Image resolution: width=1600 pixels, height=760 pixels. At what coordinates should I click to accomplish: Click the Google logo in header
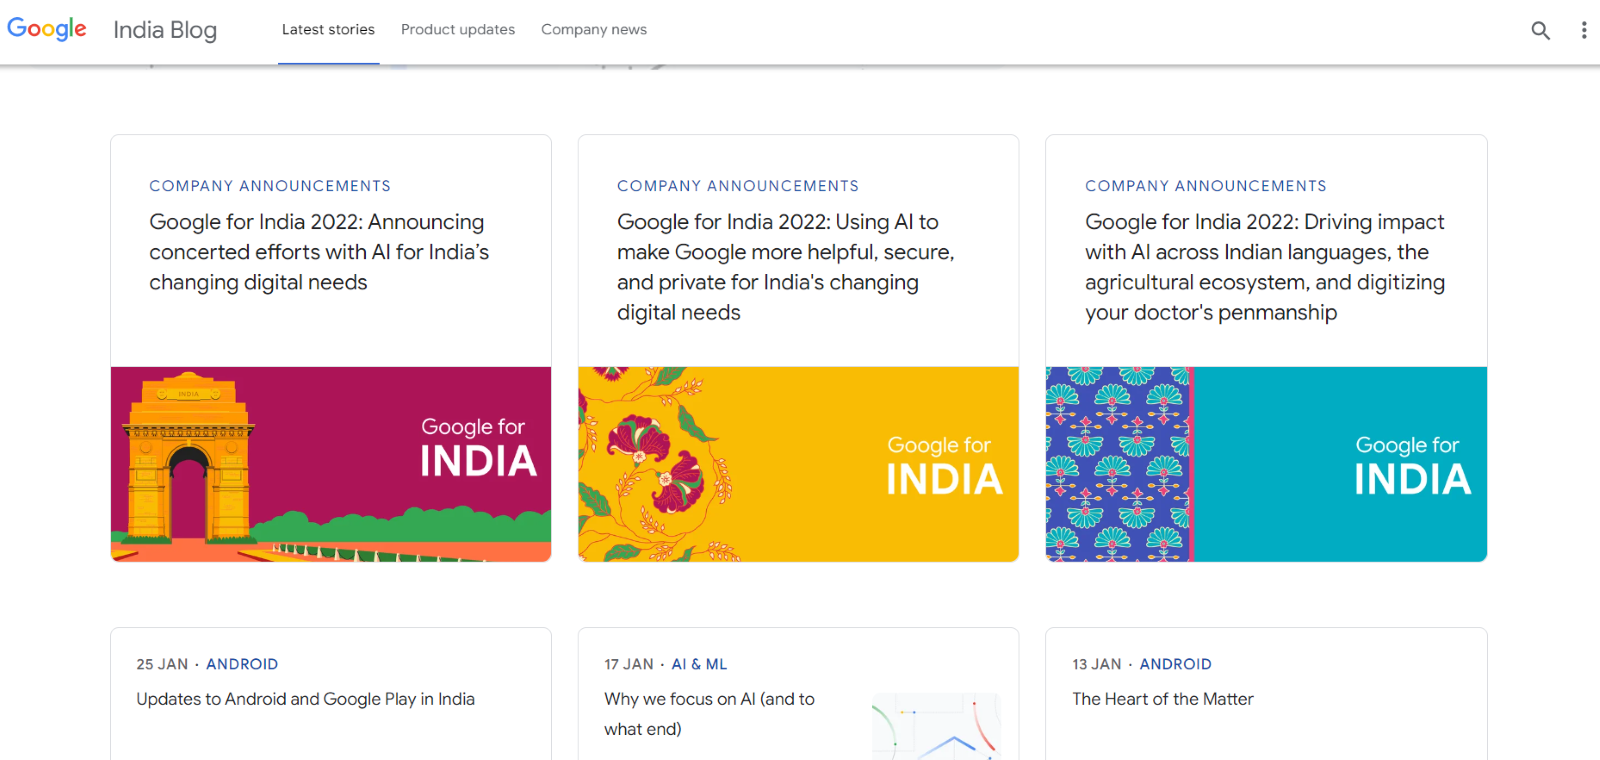pyautogui.click(x=47, y=29)
